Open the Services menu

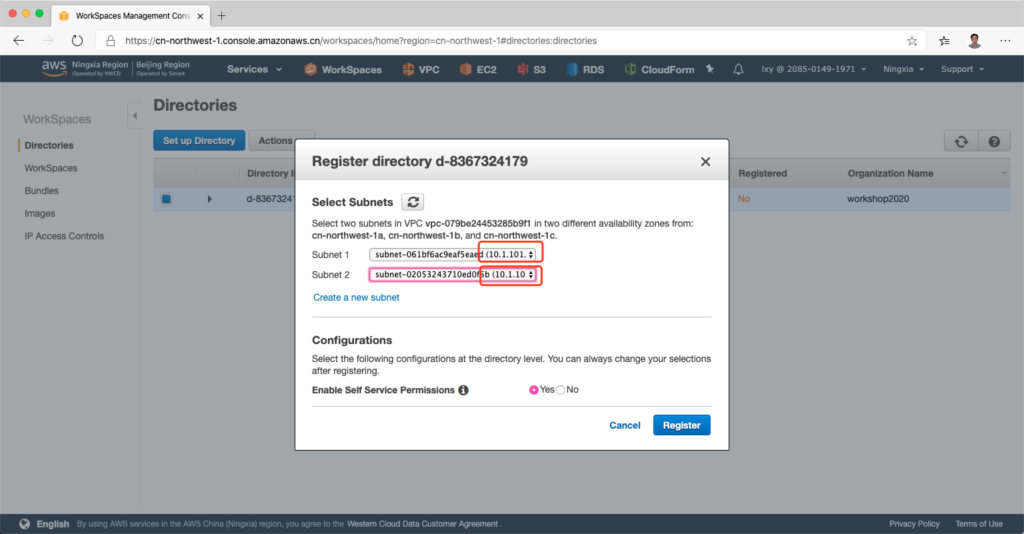254,69
